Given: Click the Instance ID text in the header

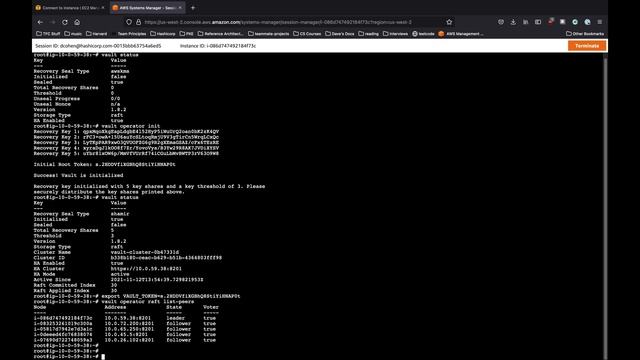Looking at the screenshot, I should pos(218,46).
